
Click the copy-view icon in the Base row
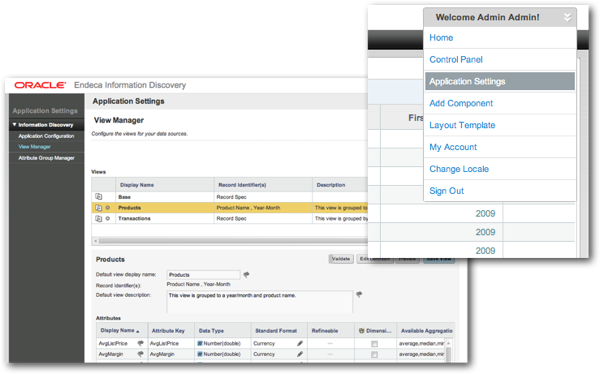(x=98, y=197)
